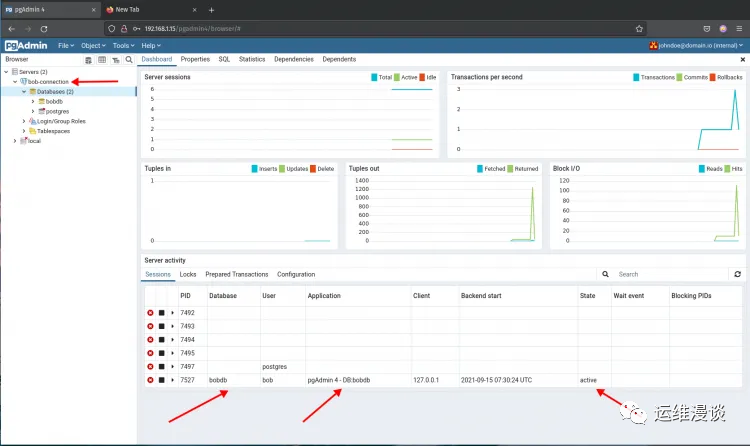Image resolution: width=750 pixels, height=446 pixels.
Task: Reload the browser page
Action: [44, 29]
